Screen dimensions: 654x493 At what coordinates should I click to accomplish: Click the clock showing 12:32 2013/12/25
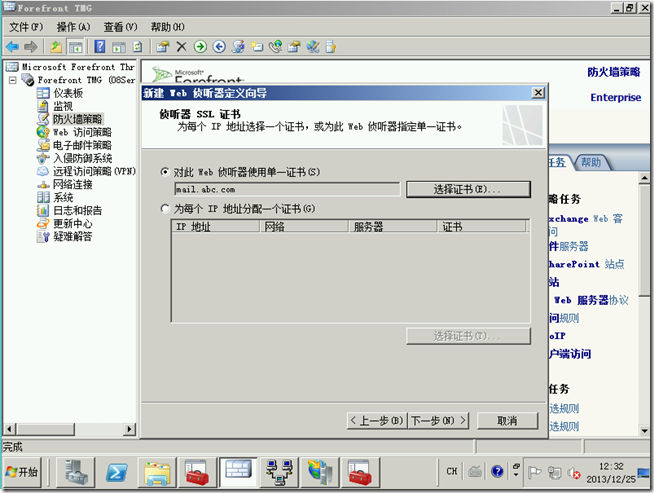click(611, 473)
